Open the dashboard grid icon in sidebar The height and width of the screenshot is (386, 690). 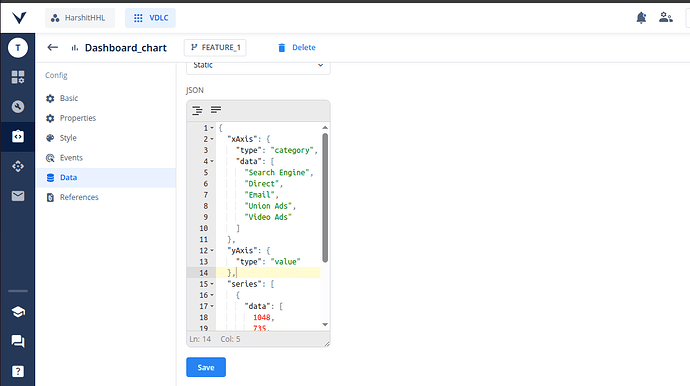pos(18,77)
